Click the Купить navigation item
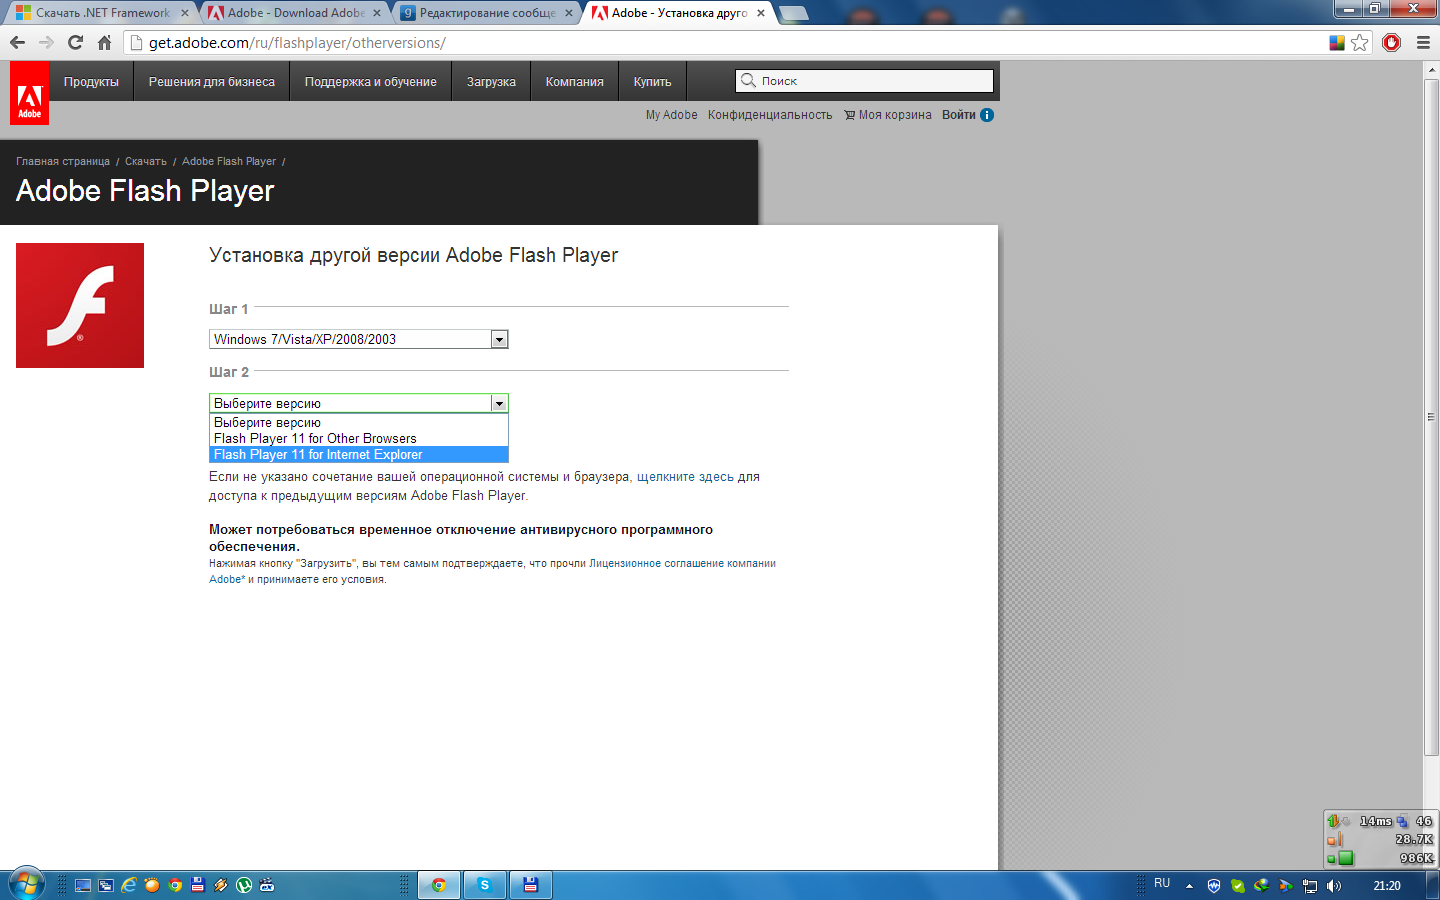1440x900 pixels. (652, 82)
